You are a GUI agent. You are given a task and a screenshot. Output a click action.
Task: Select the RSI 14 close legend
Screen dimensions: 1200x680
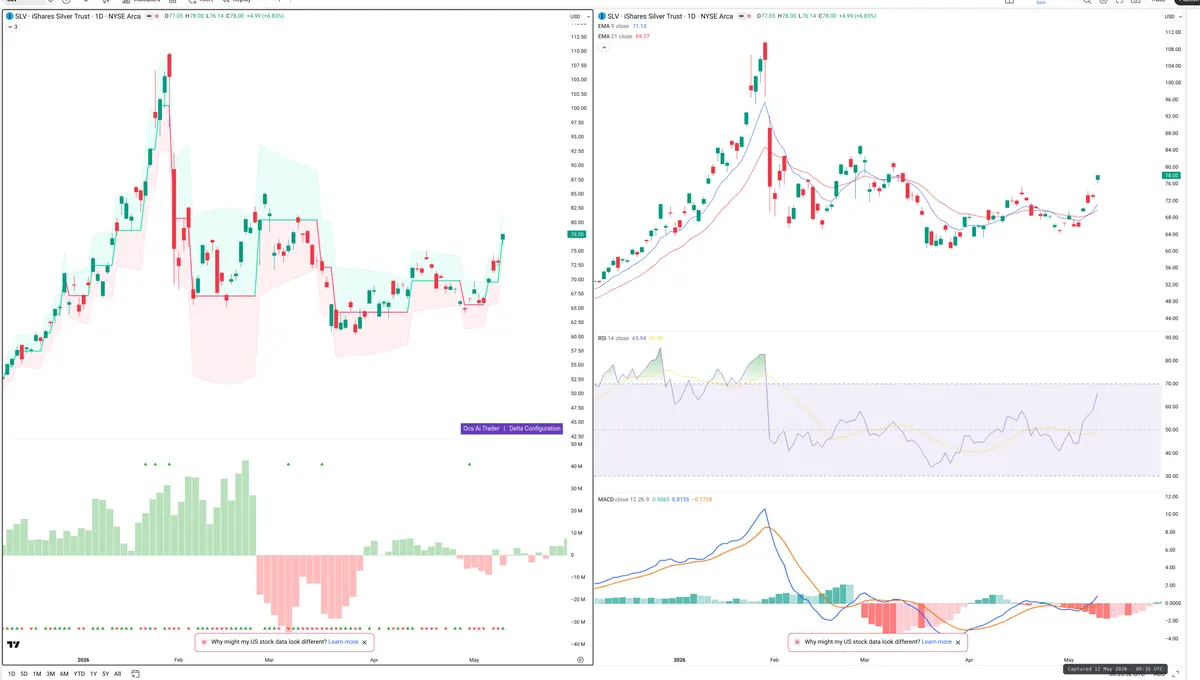(x=613, y=338)
